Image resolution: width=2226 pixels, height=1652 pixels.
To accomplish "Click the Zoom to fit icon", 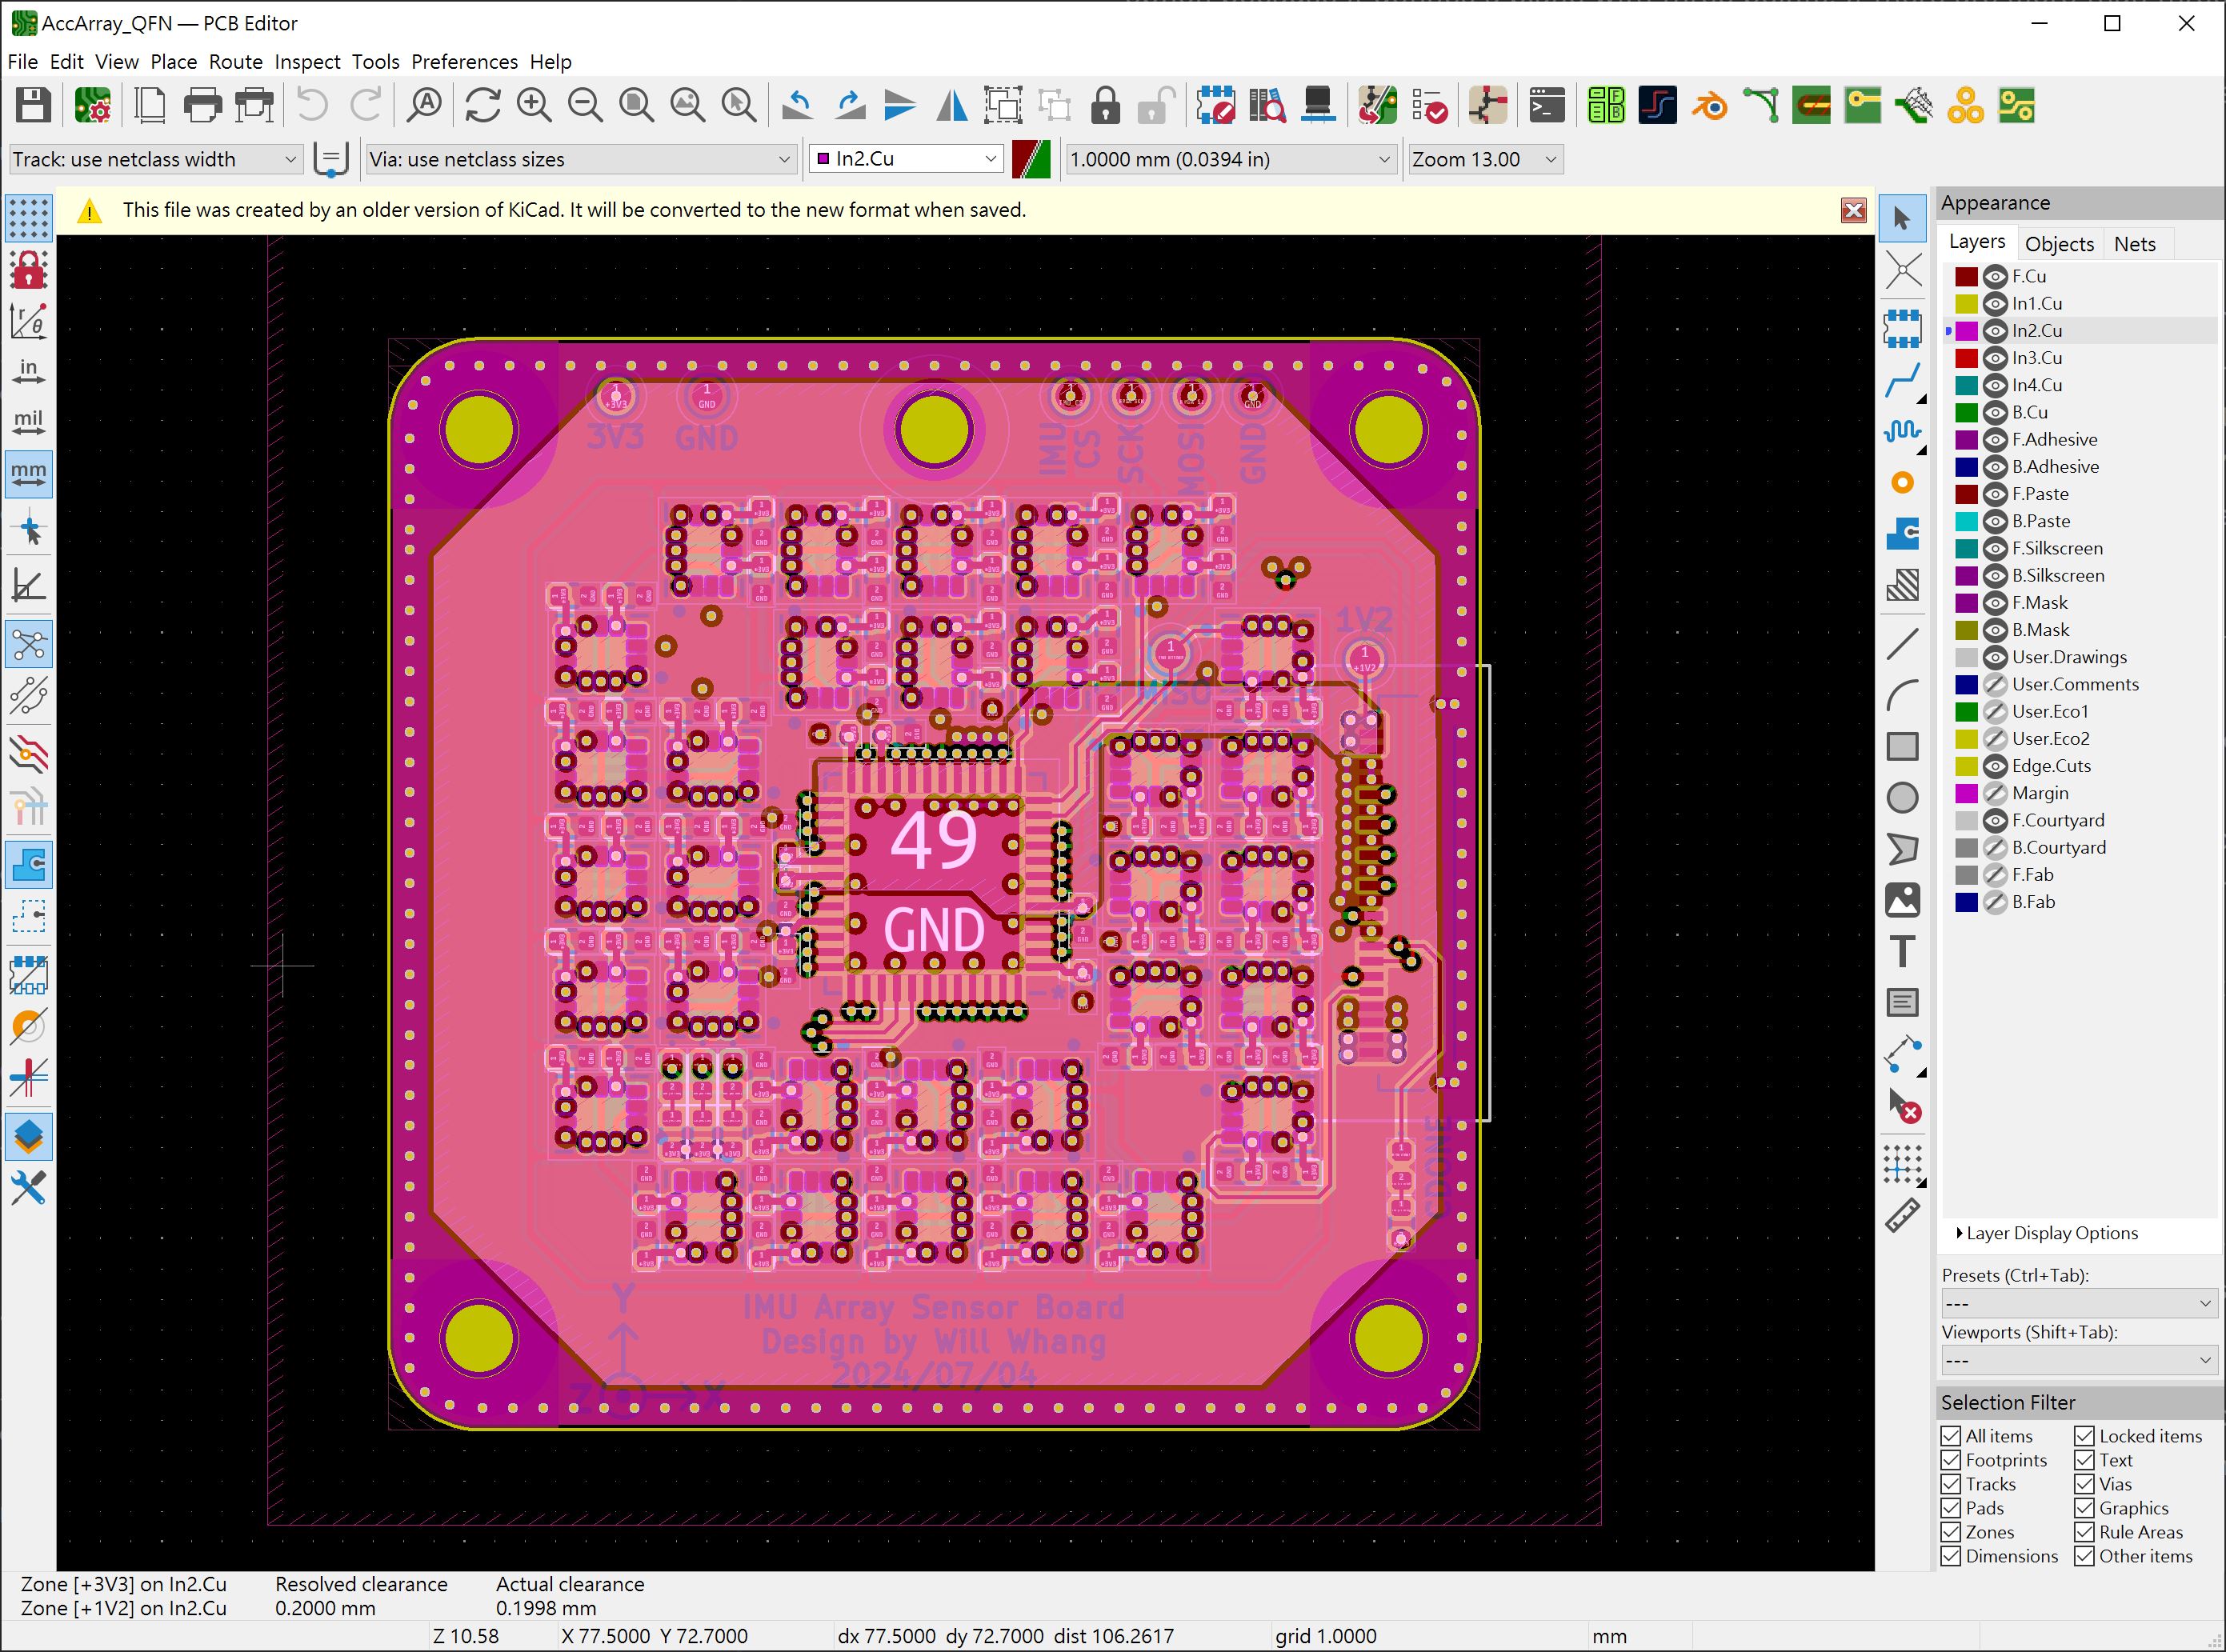I will (639, 107).
